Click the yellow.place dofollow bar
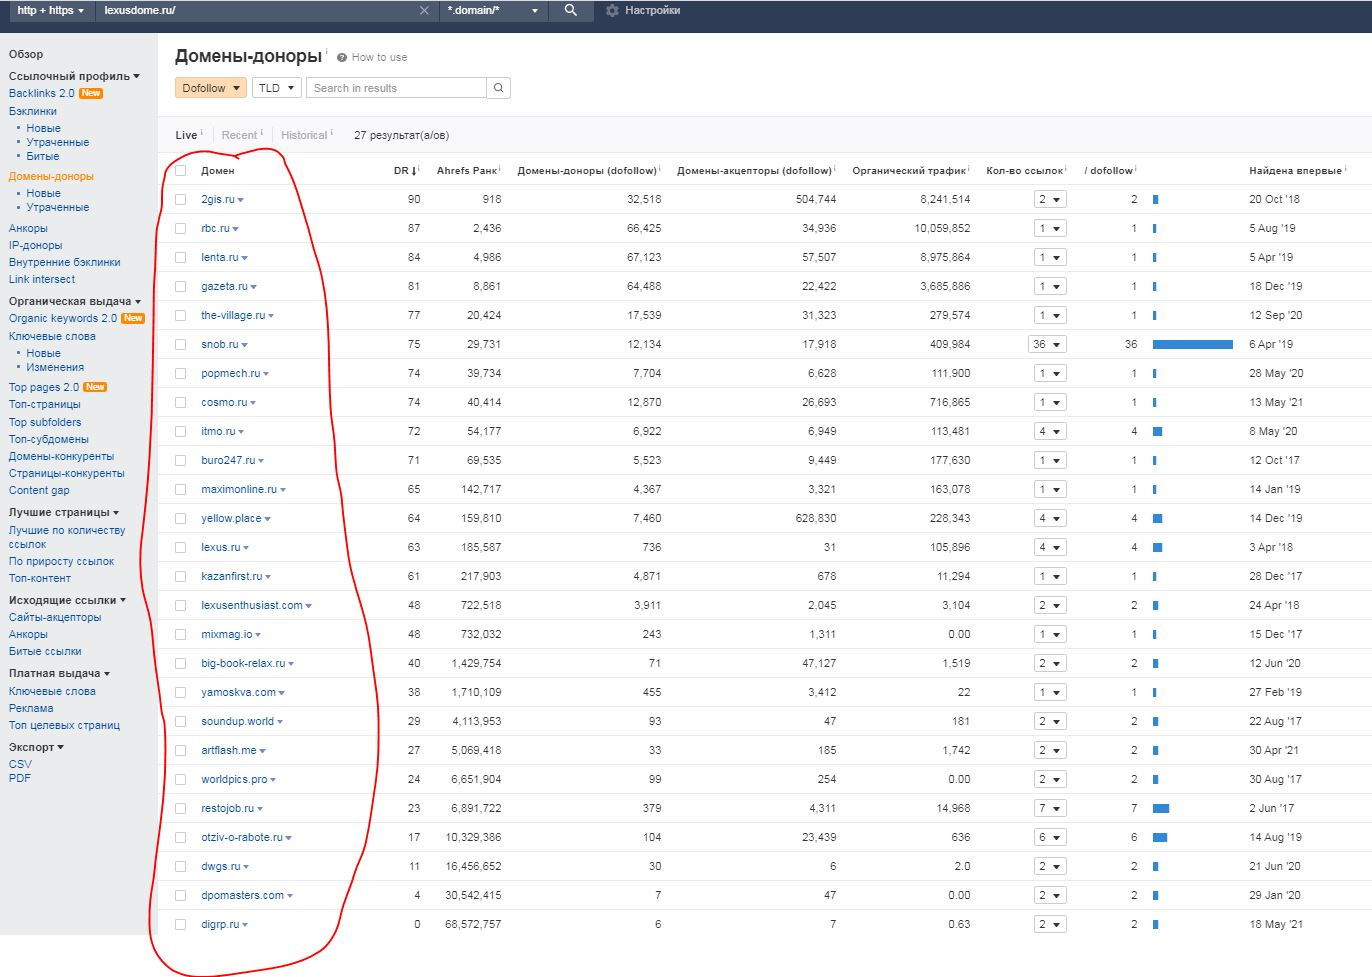Viewport: 1372px width, 977px height. click(x=1157, y=518)
